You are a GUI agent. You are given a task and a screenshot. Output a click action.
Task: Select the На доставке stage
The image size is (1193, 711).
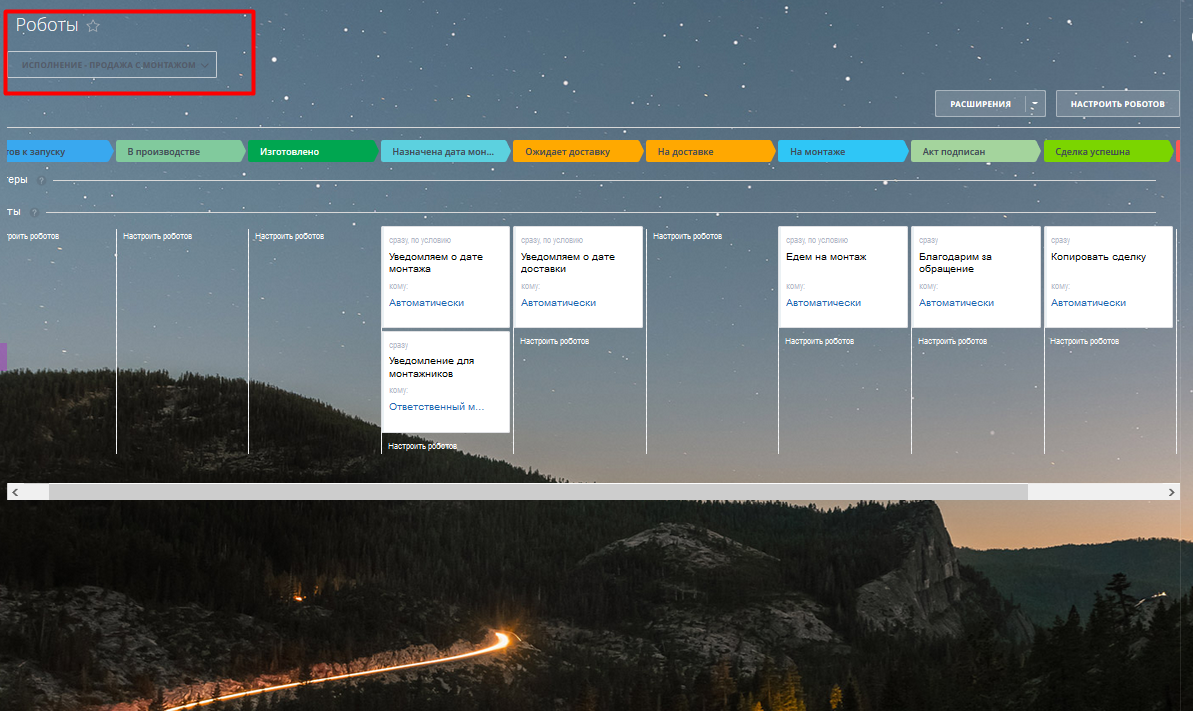pos(710,151)
